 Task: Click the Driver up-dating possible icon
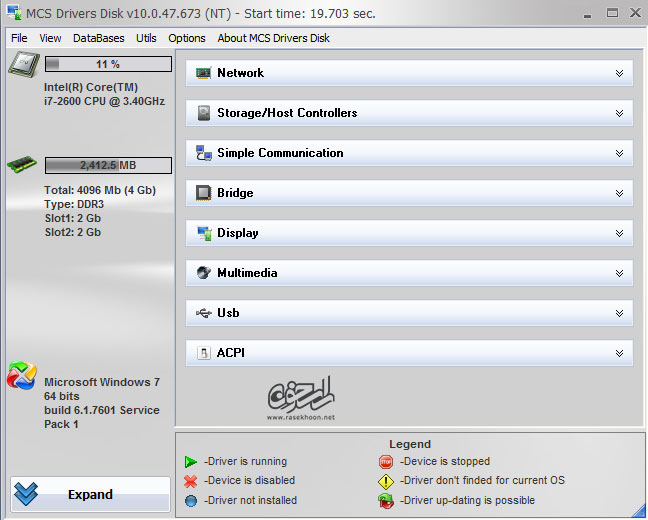pyautogui.click(x=386, y=501)
